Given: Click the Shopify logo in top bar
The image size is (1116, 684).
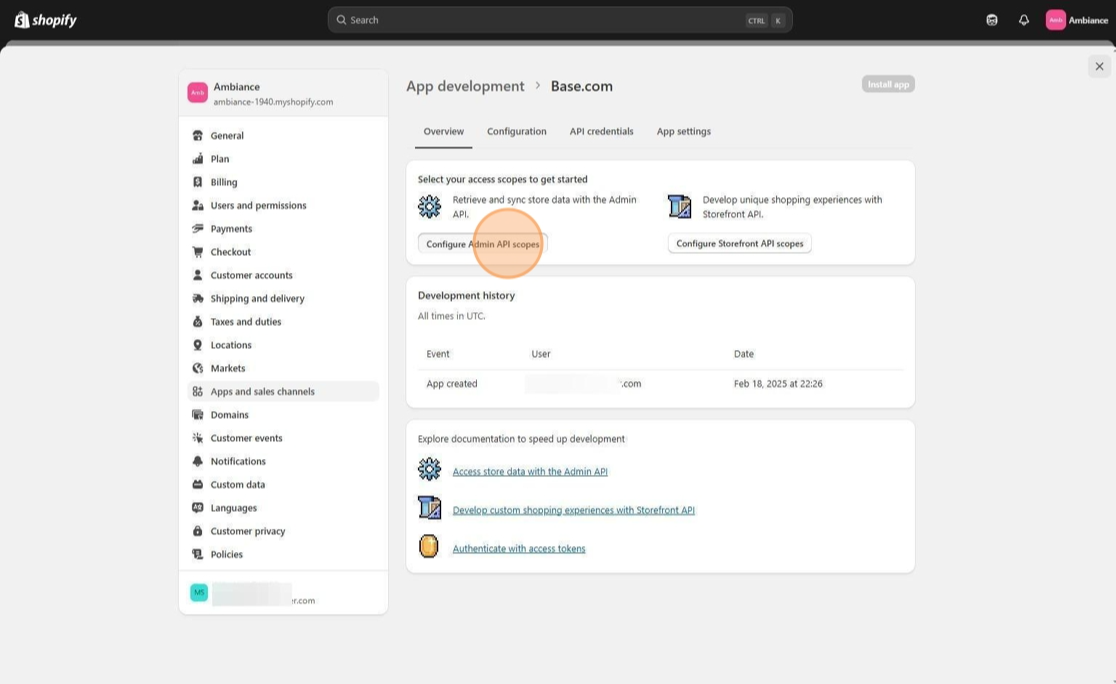Looking at the screenshot, I should pyautogui.click(x=46, y=20).
